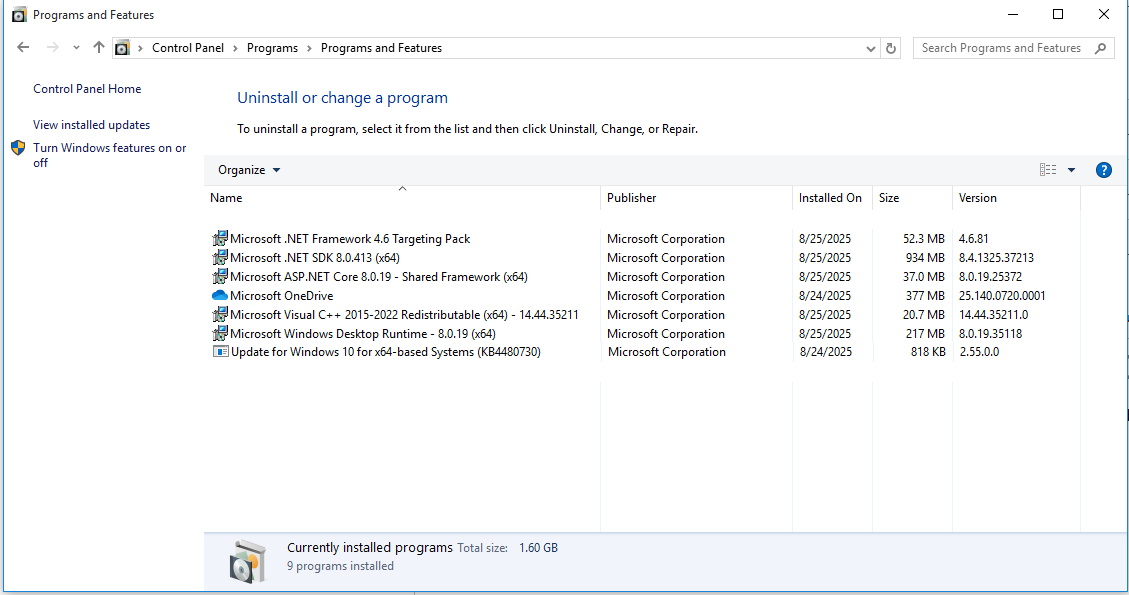Click the Control Panel breadcrumb
1129x595 pixels.
pos(188,48)
